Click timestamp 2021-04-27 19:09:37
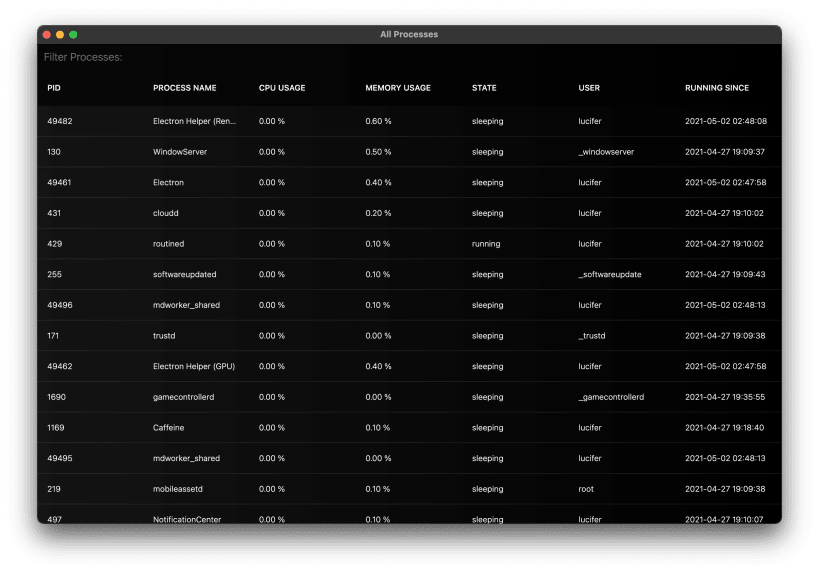819x573 pixels. coord(724,152)
